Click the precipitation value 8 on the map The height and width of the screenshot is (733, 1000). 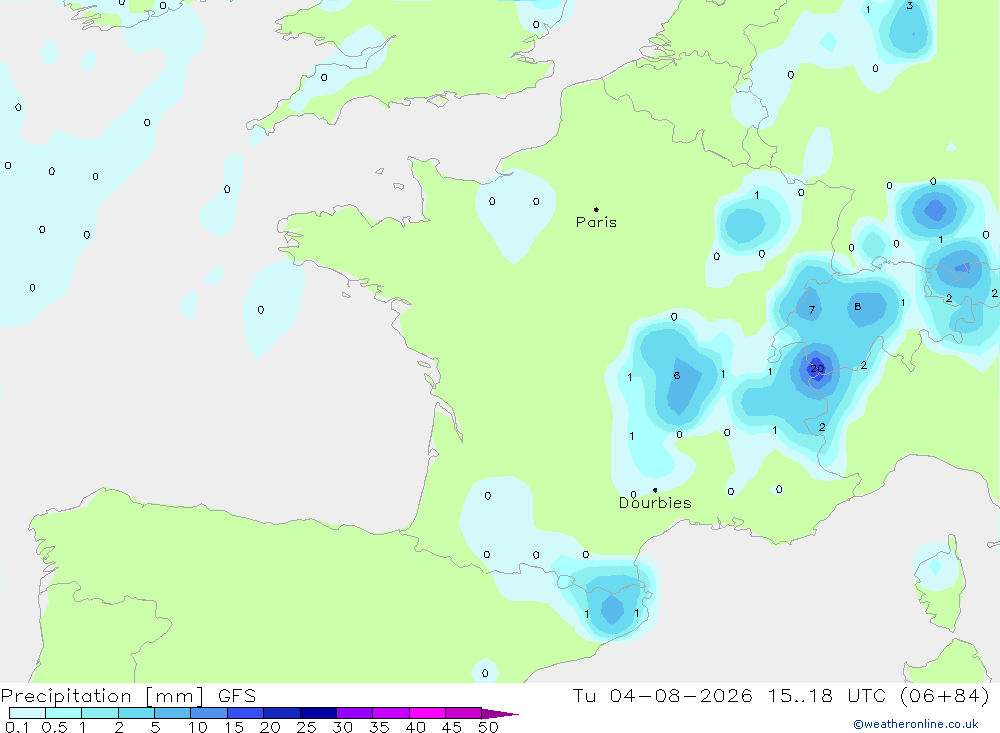click(x=858, y=306)
